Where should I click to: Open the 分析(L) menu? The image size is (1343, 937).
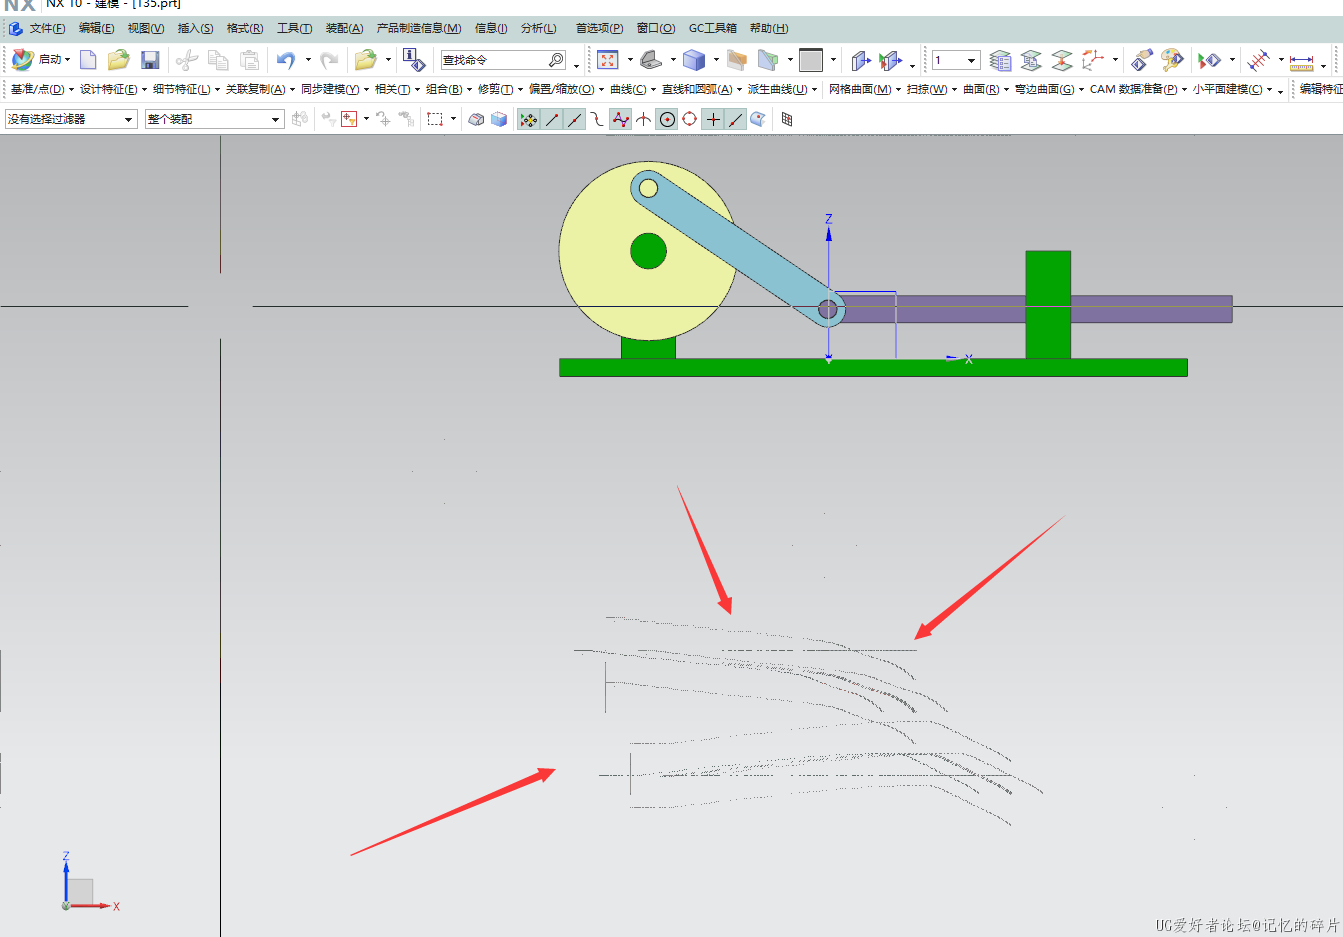[539, 28]
